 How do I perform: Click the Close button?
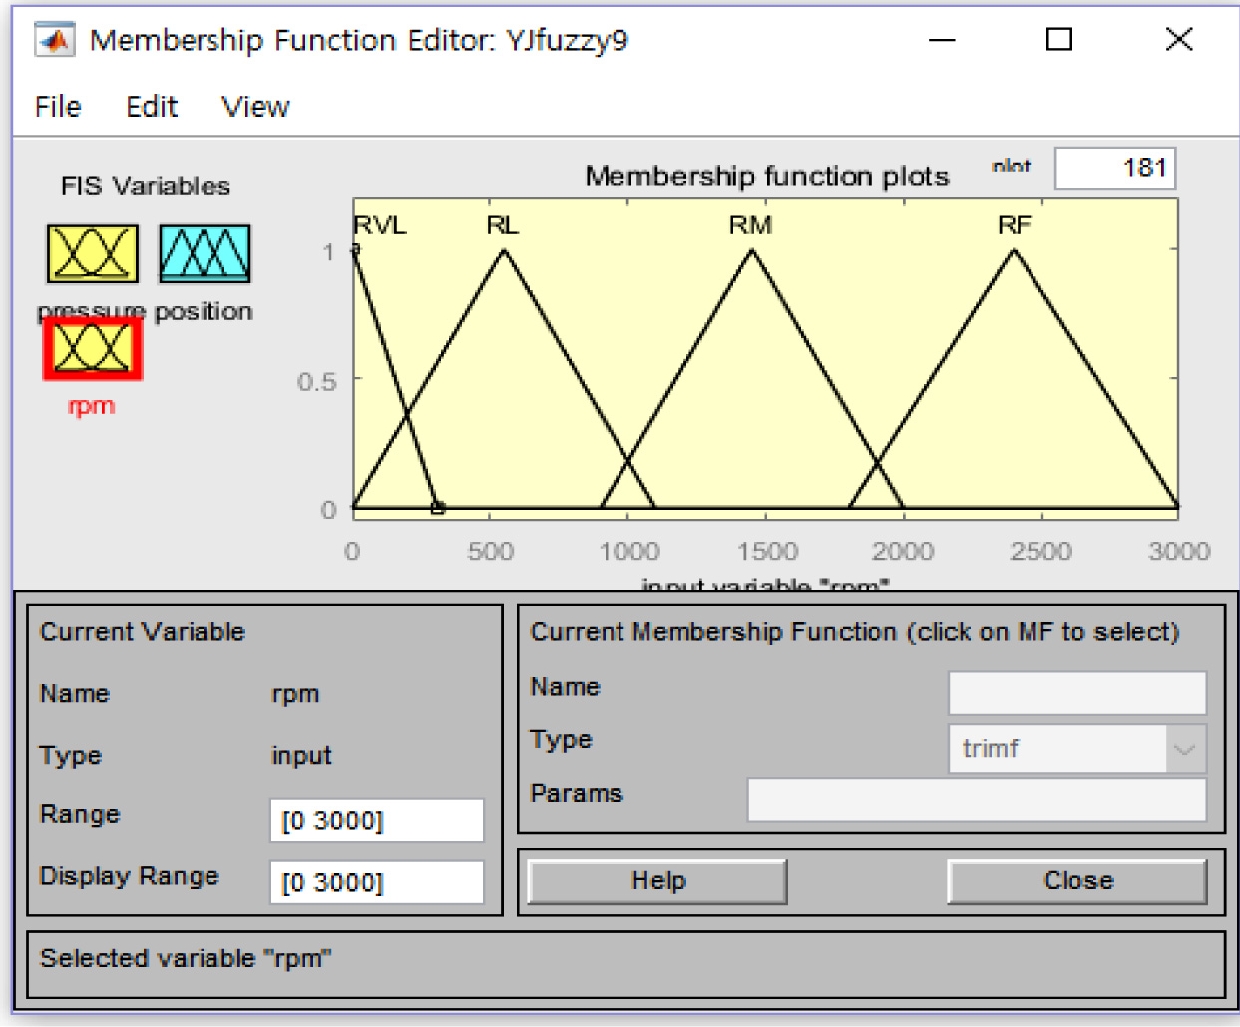click(1077, 881)
